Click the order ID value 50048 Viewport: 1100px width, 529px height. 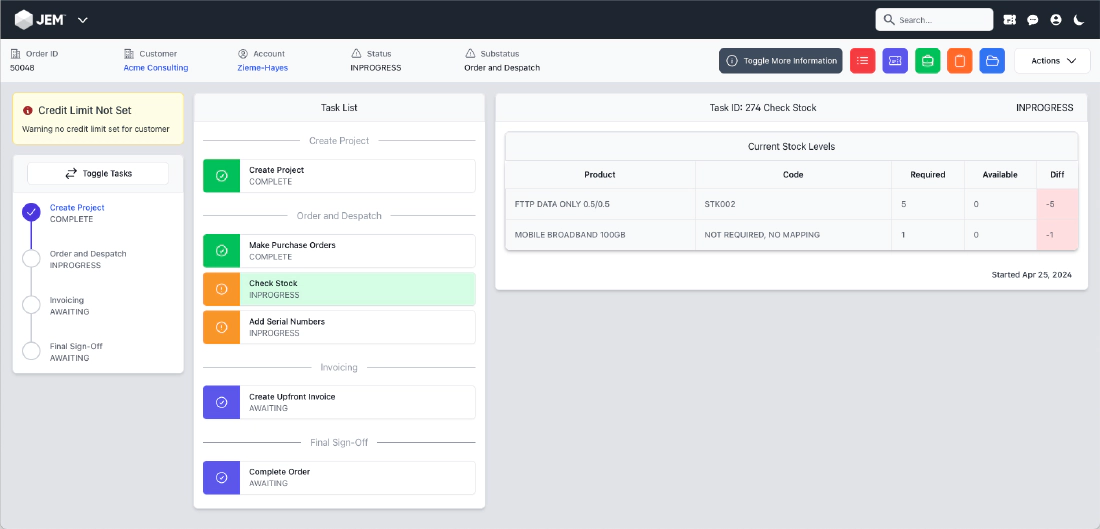[x=22, y=68]
